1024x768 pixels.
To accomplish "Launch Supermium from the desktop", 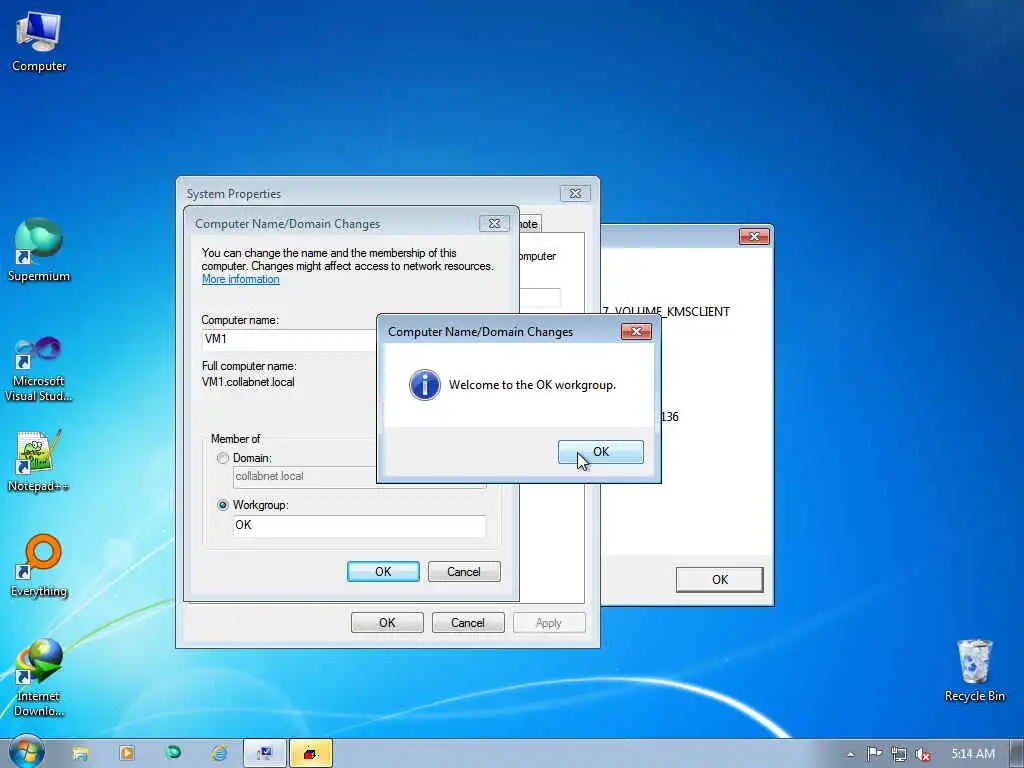I will coord(39,249).
